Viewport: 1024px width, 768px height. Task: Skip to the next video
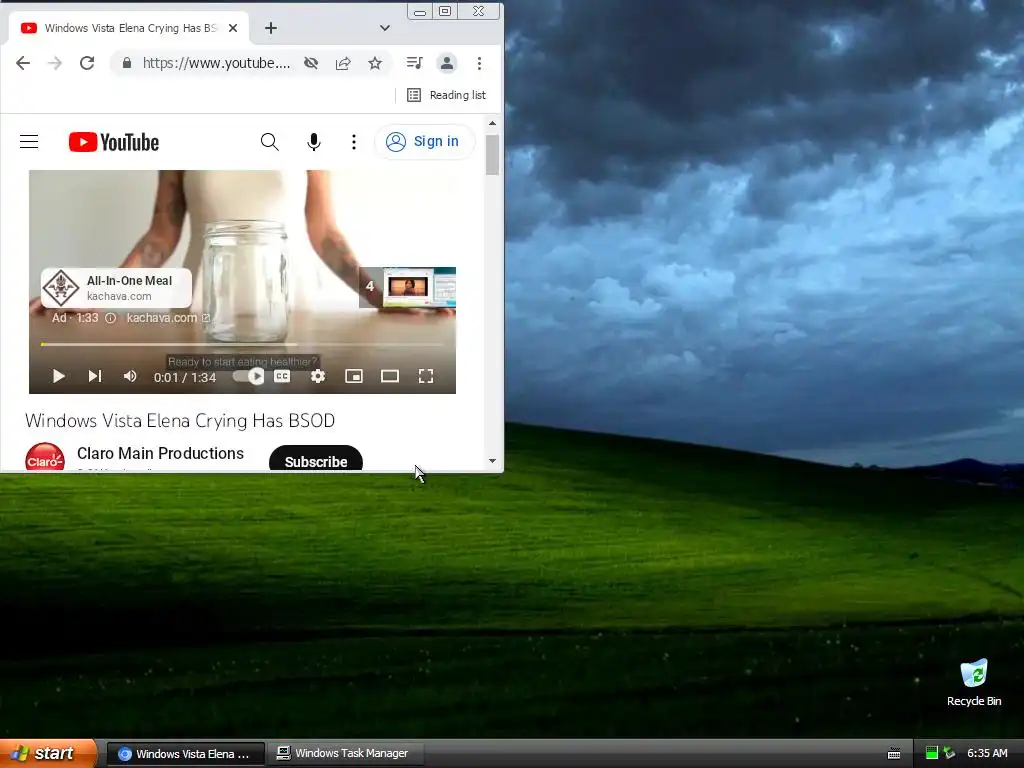(95, 376)
